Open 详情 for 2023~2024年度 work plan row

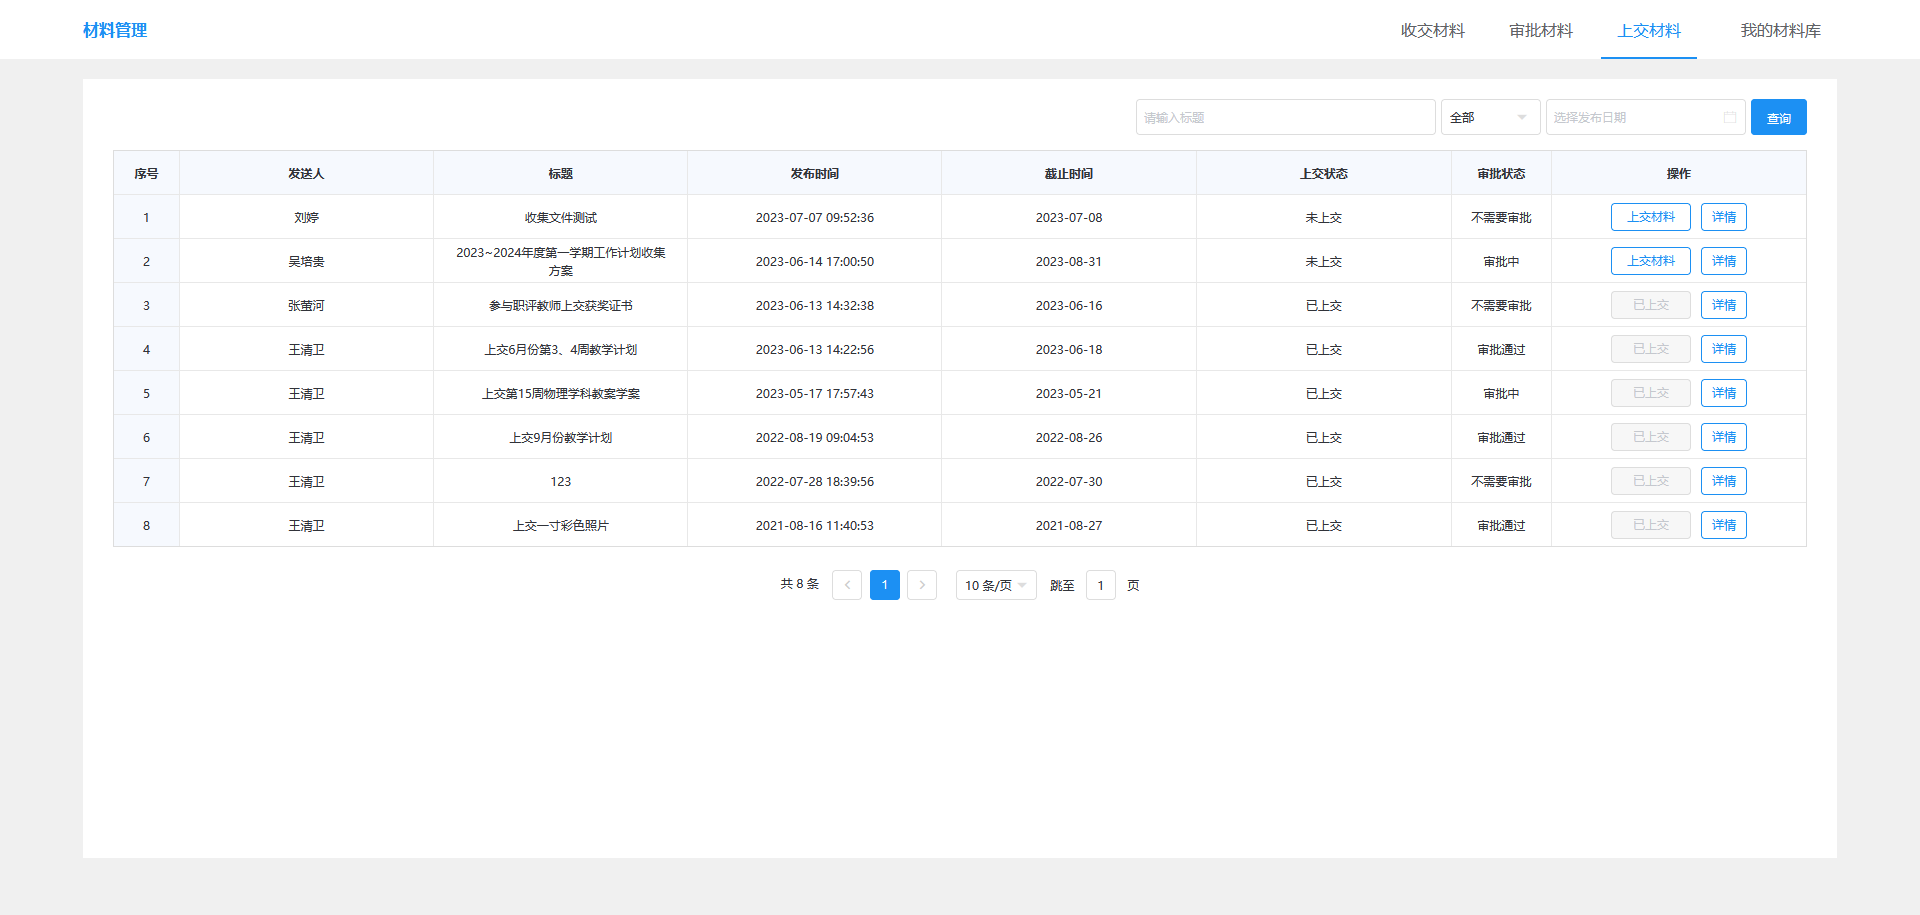tap(1723, 261)
